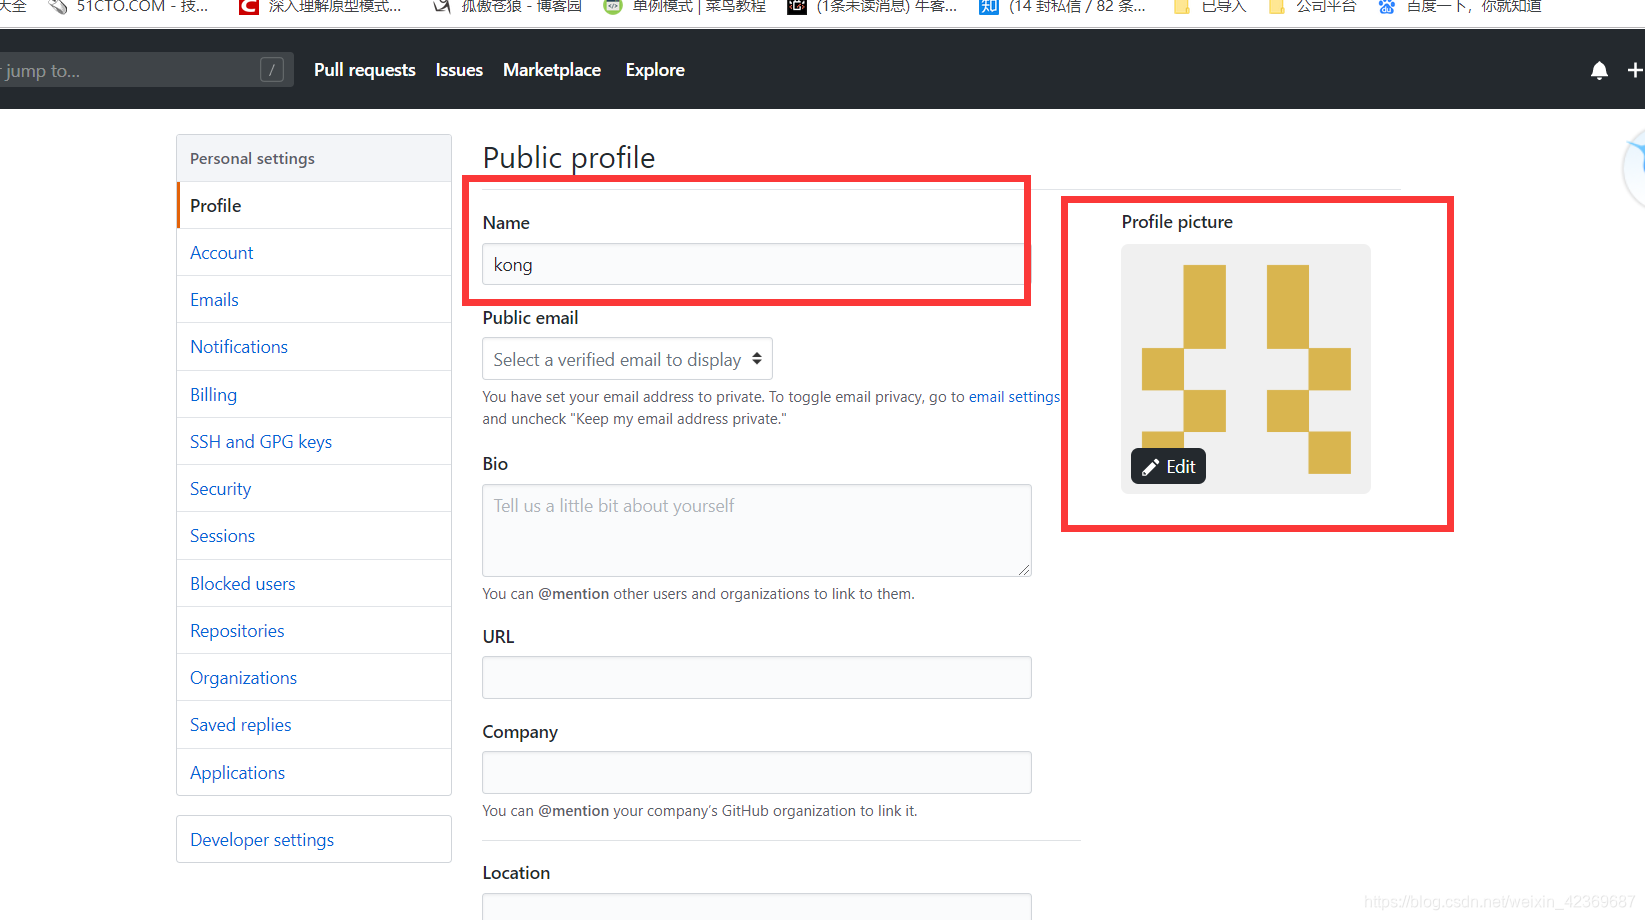Open the Security settings page
This screenshot has width=1645, height=920.
coord(219,488)
